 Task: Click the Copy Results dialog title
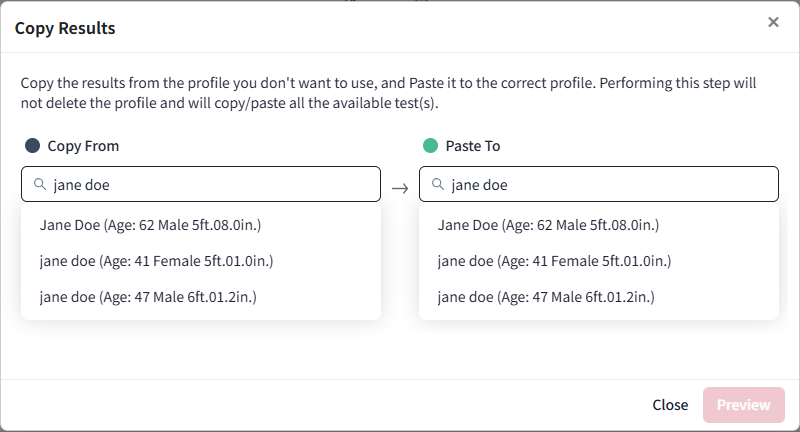click(x=65, y=28)
